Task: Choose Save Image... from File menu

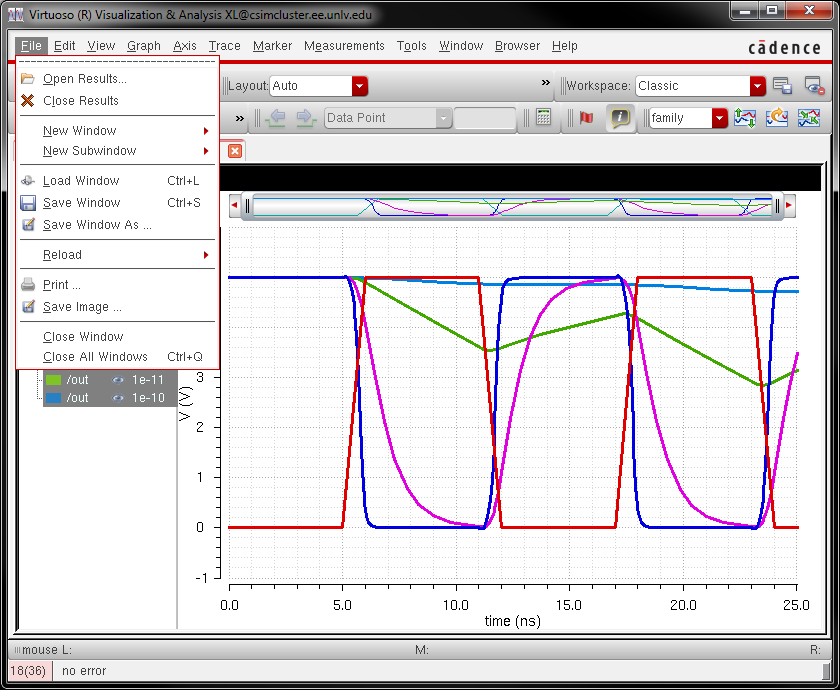Action: coord(82,307)
